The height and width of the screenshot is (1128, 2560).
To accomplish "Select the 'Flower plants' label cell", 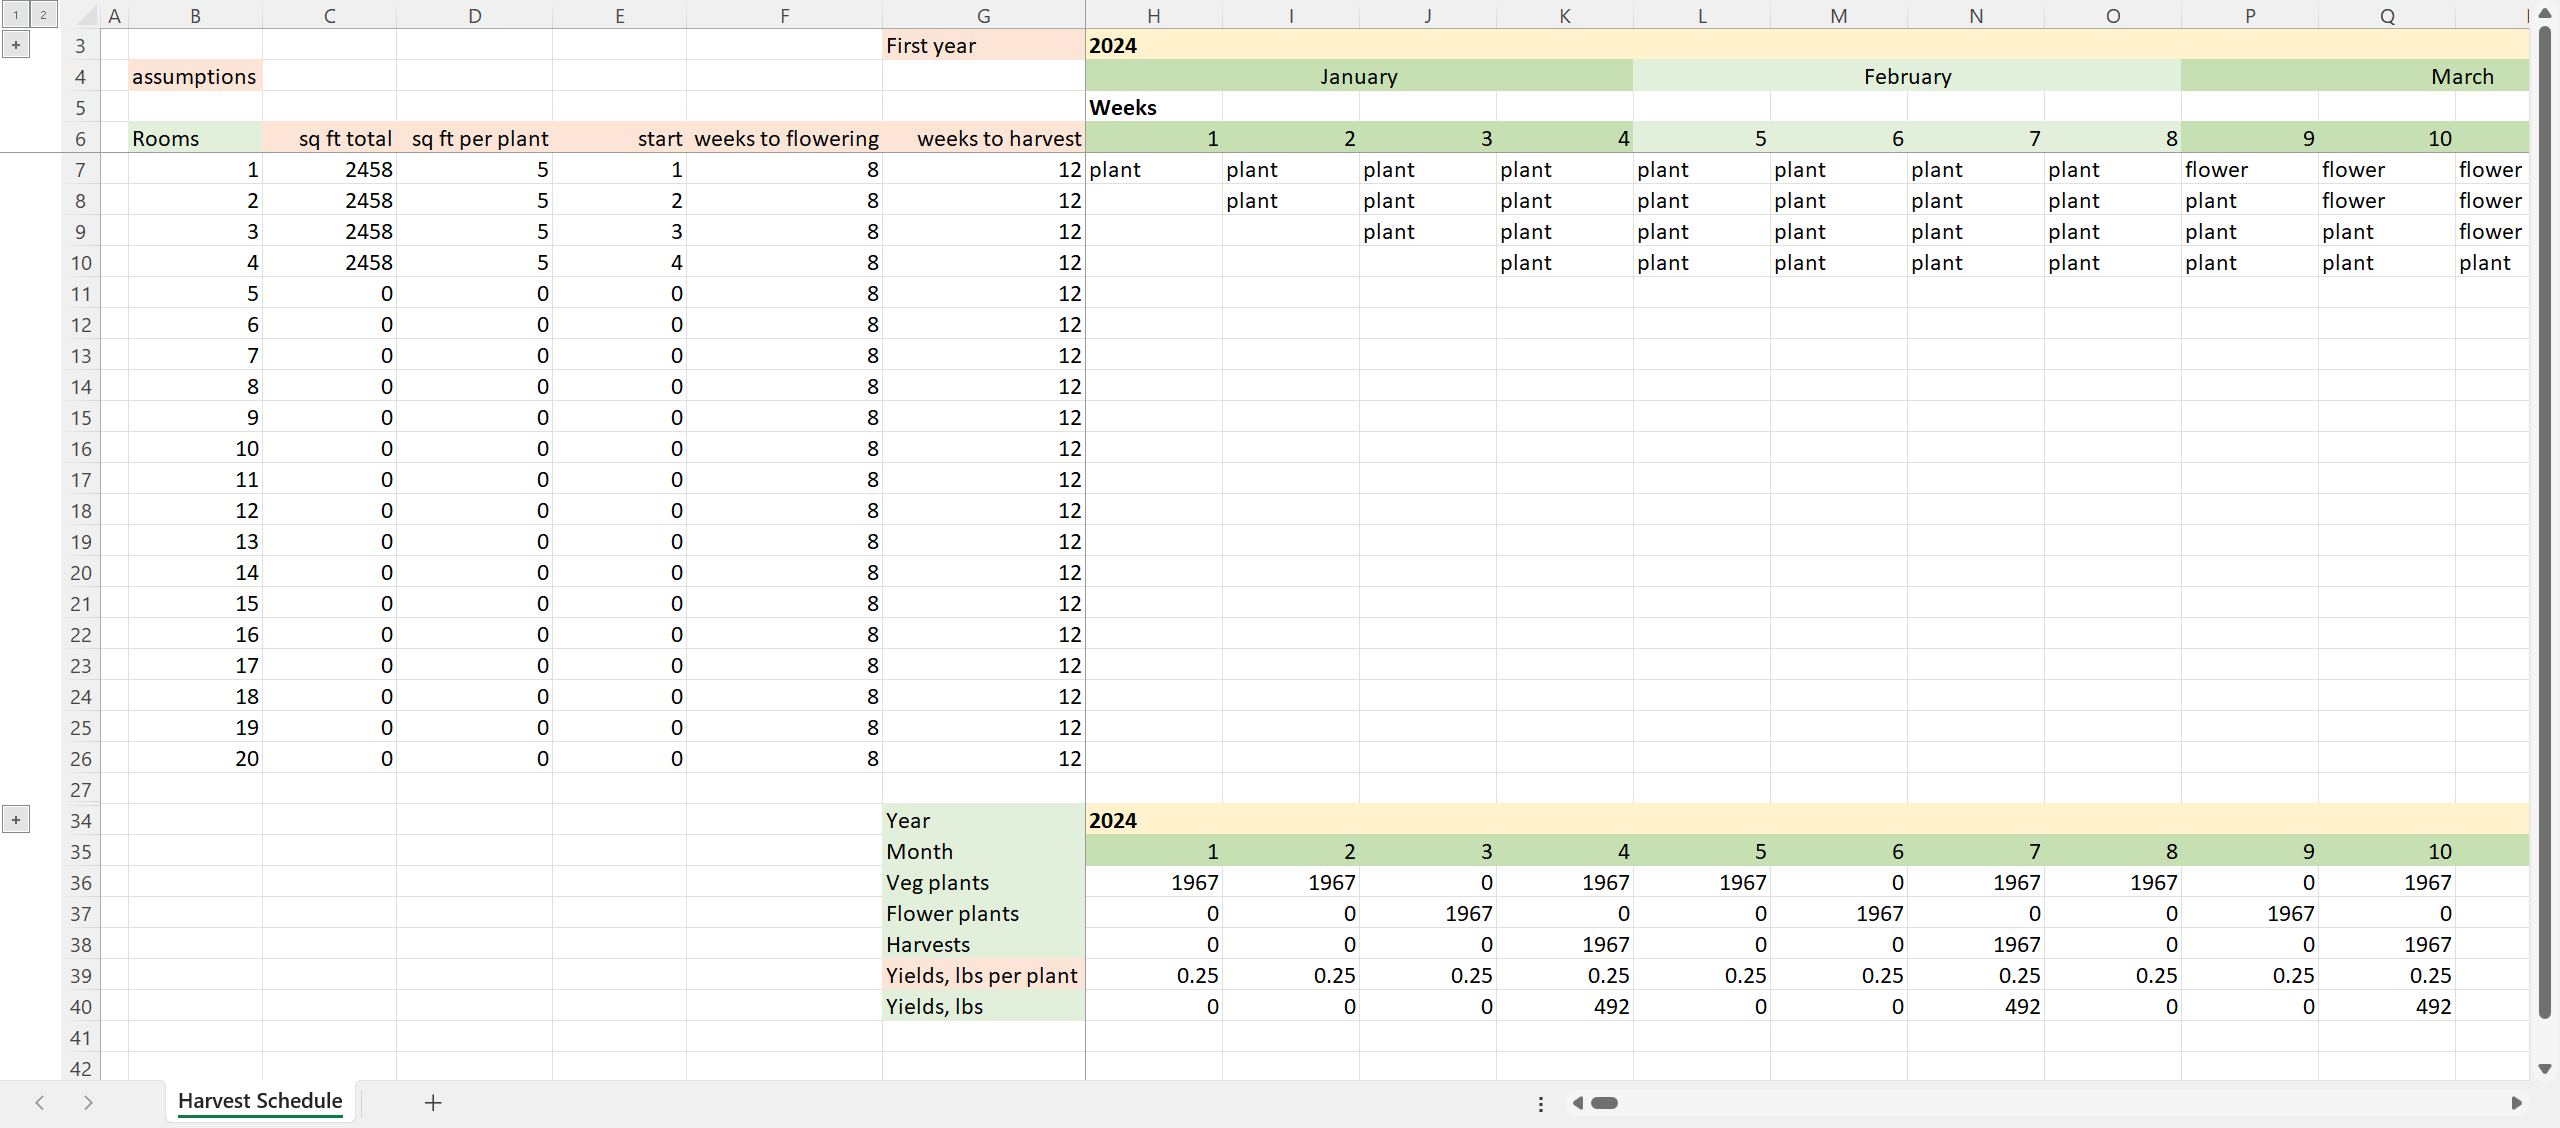I will point(984,913).
